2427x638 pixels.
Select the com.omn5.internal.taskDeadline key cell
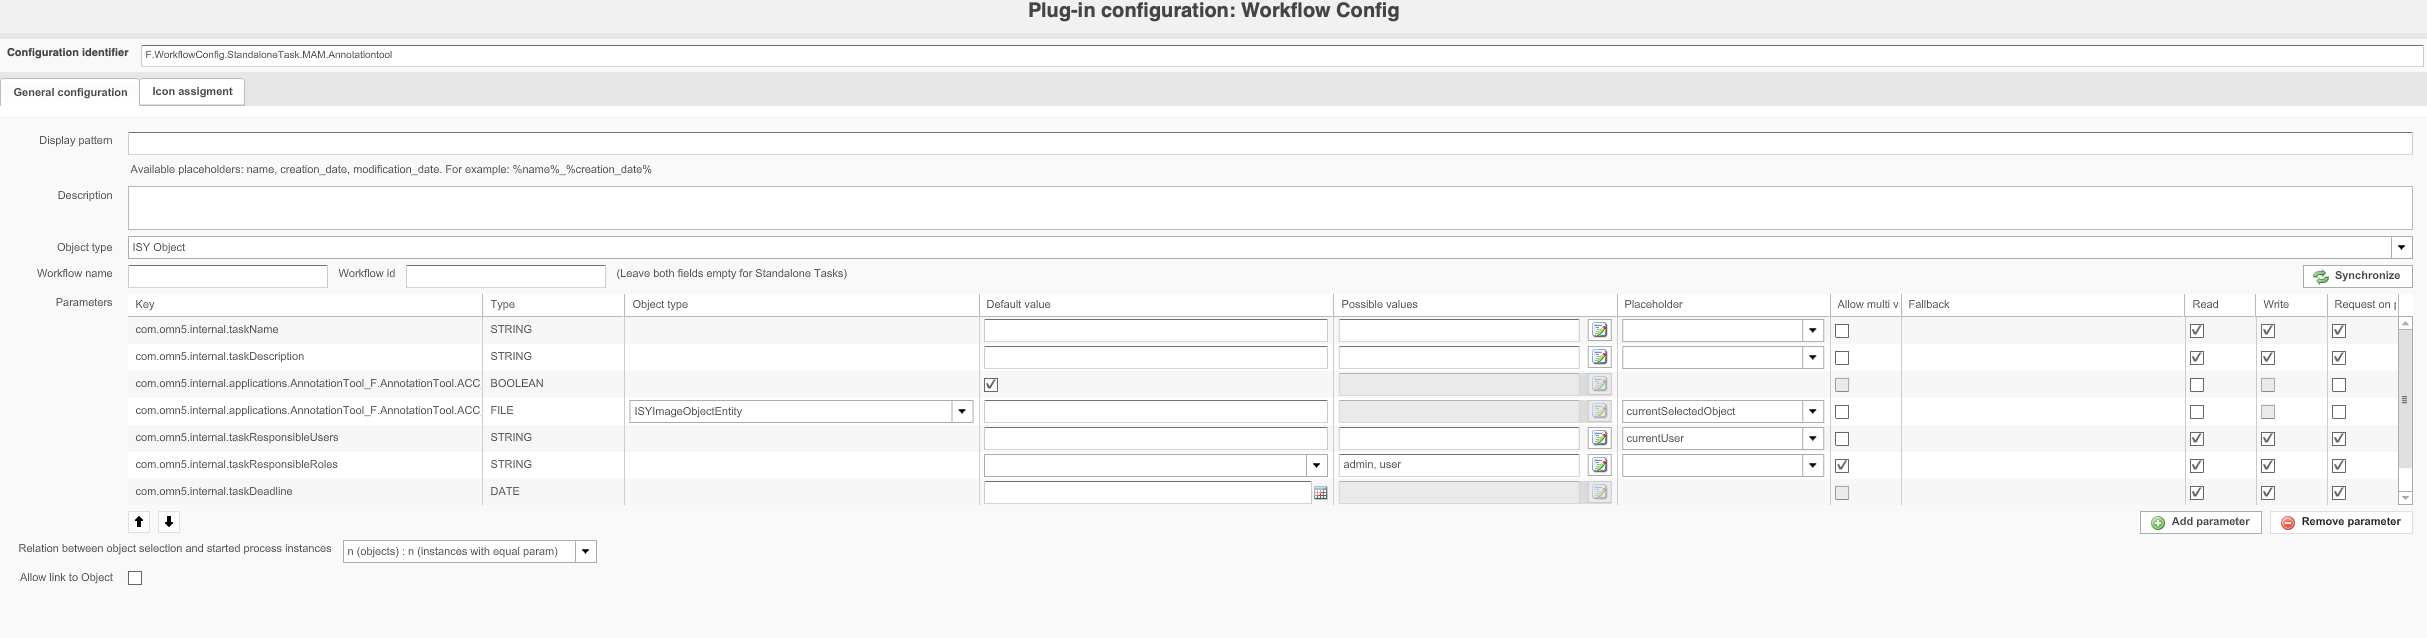(306, 492)
